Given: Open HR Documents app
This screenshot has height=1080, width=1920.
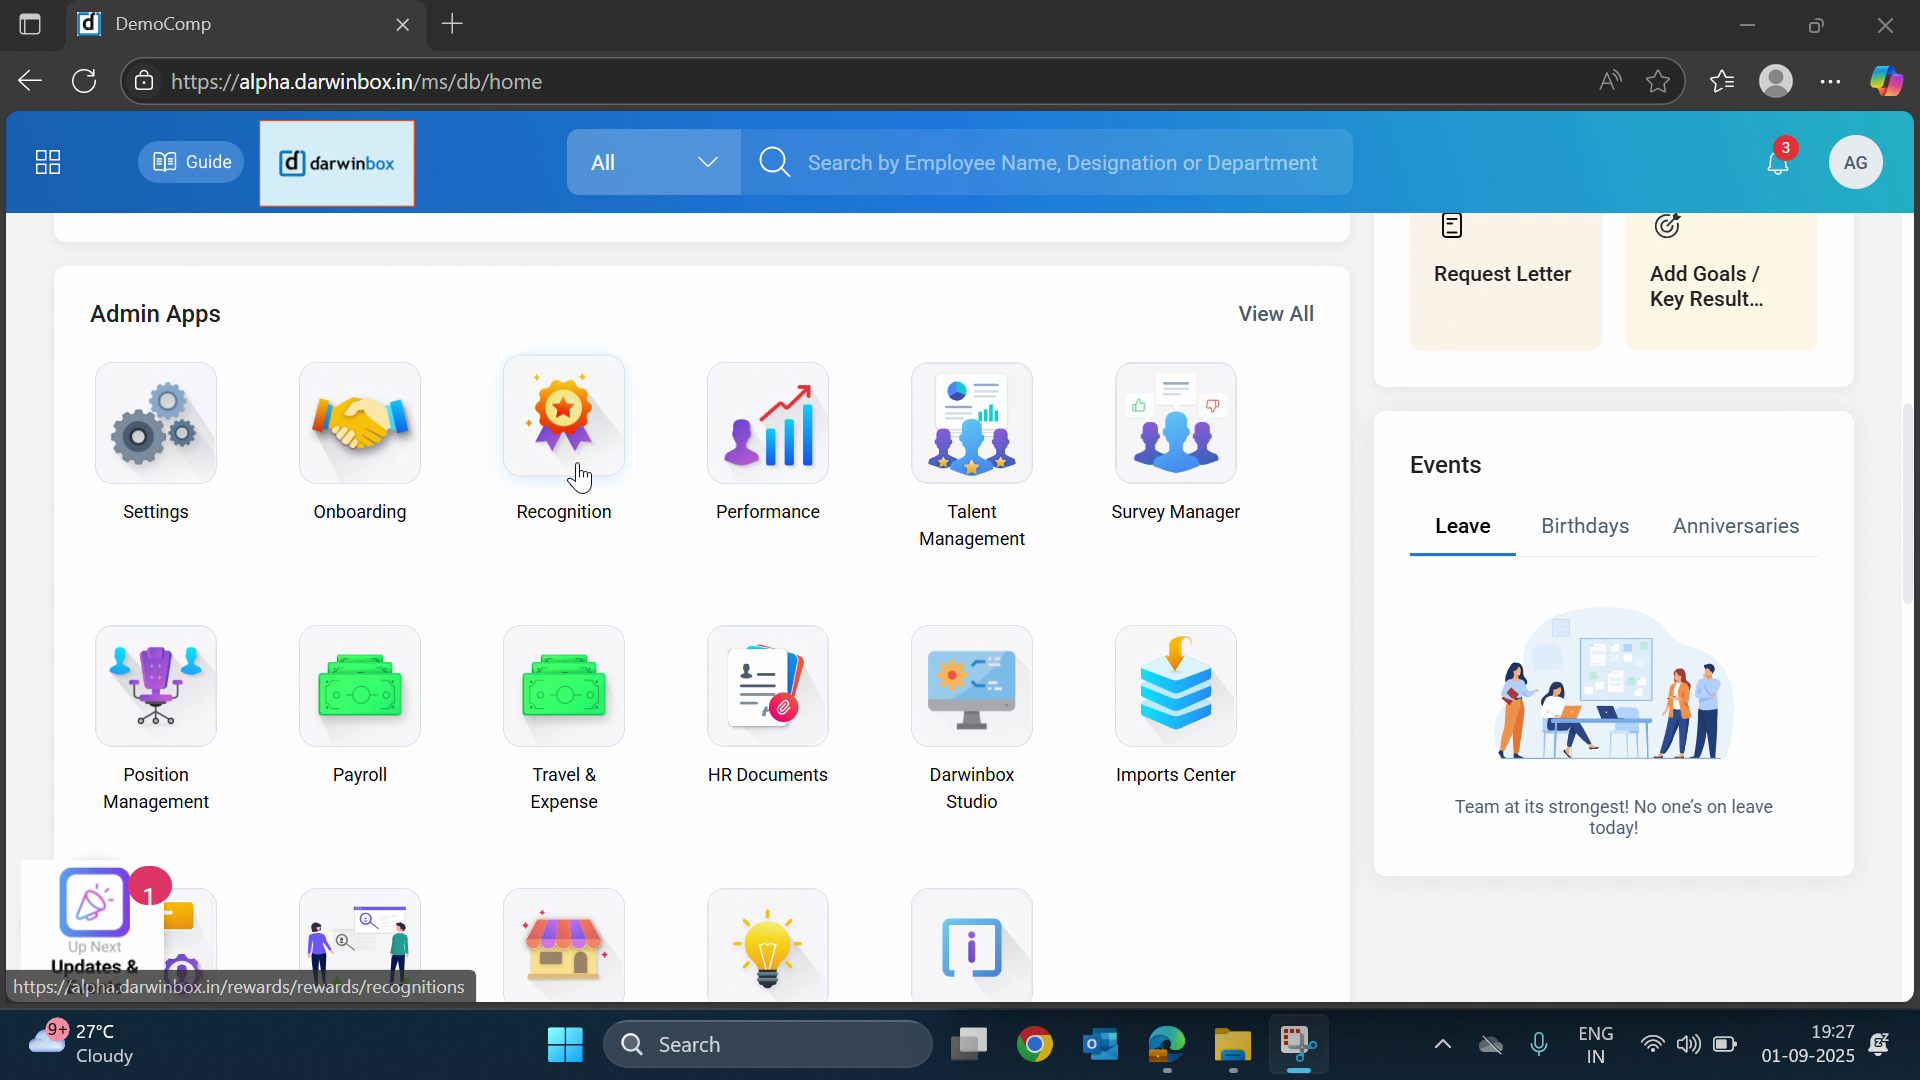Looking at the screenshot, I should 767,686.
